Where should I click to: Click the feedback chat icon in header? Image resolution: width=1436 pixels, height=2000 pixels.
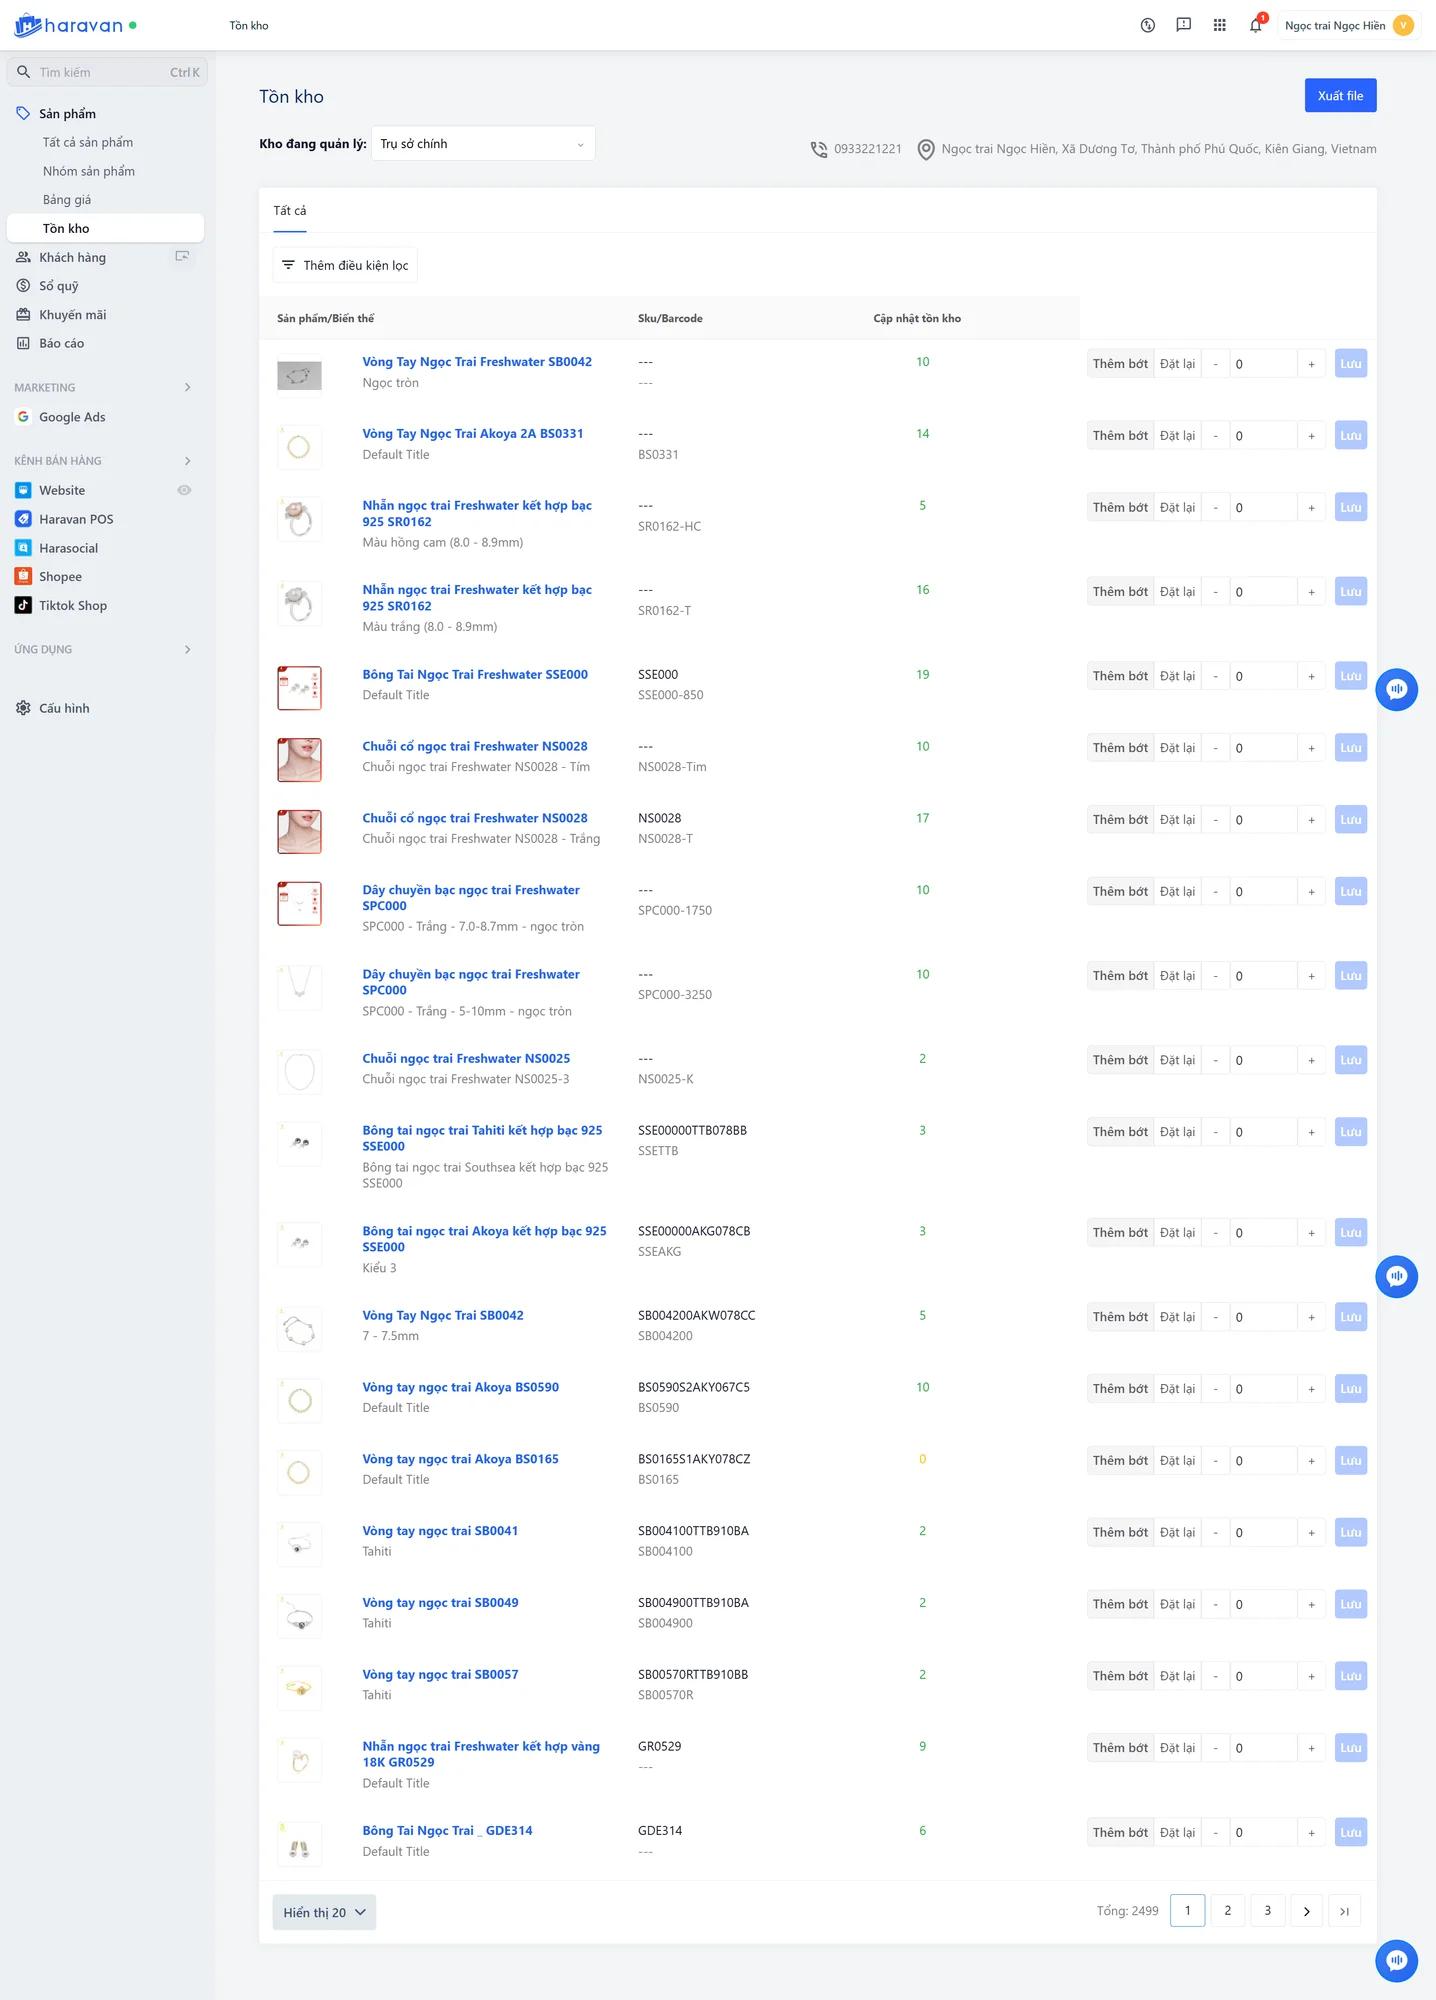[1183, 26]
